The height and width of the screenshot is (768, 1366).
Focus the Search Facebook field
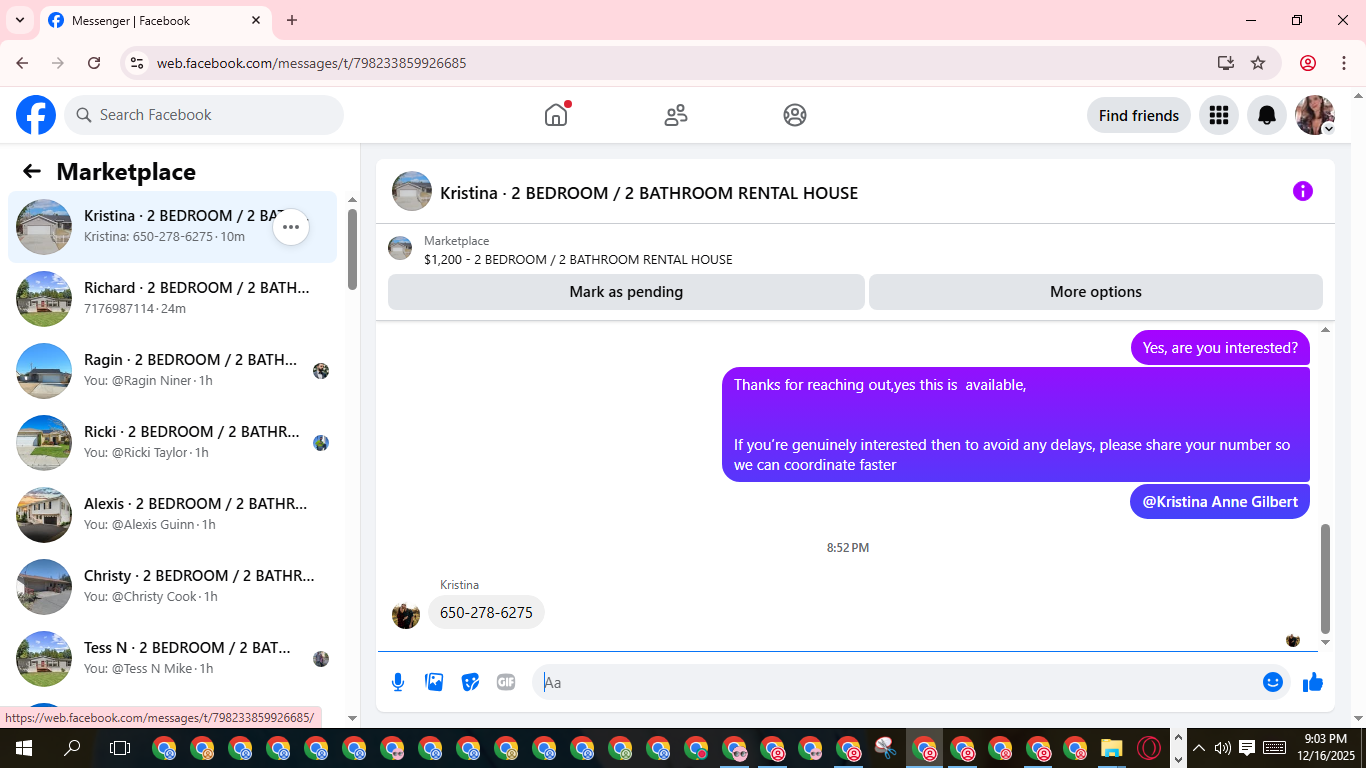coord(204,115)
